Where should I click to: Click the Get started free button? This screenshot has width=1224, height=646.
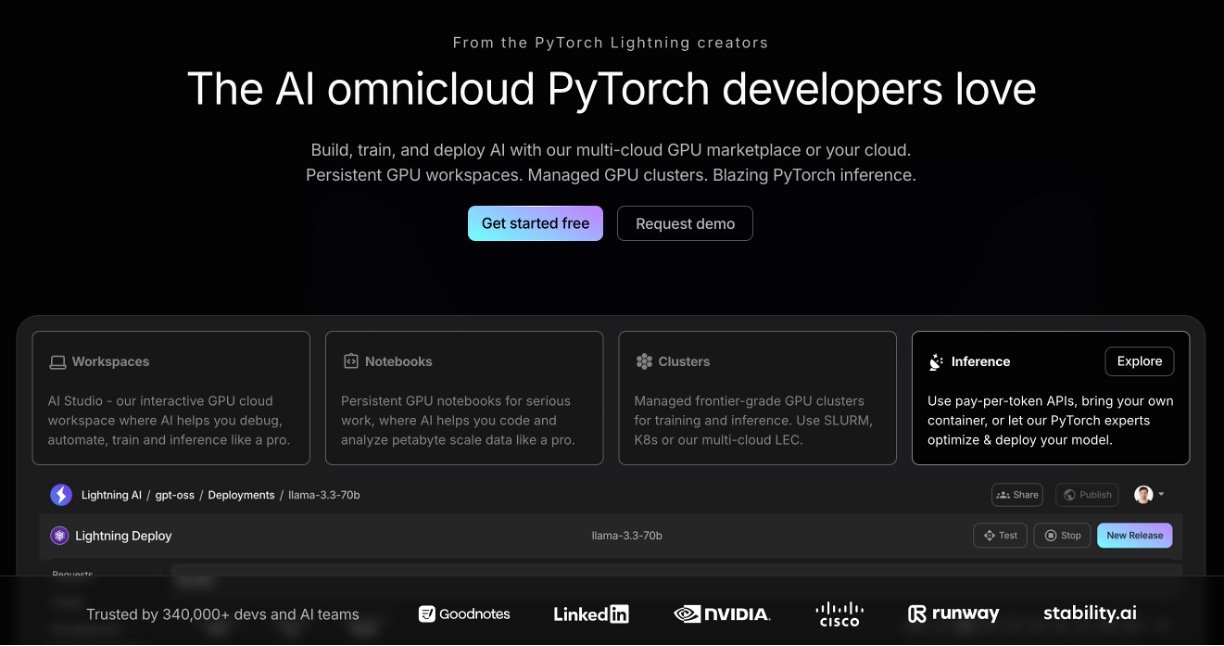(535, 224)
